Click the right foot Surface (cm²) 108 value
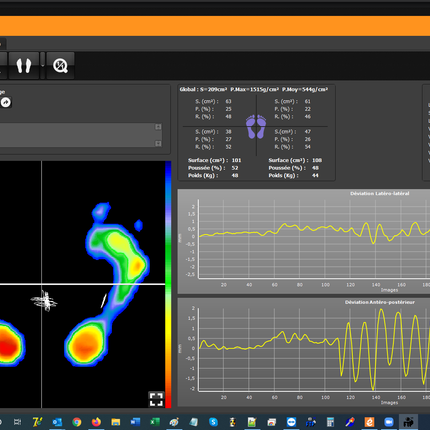This screenshot has height=430, width=430. [x=317, y=160]
